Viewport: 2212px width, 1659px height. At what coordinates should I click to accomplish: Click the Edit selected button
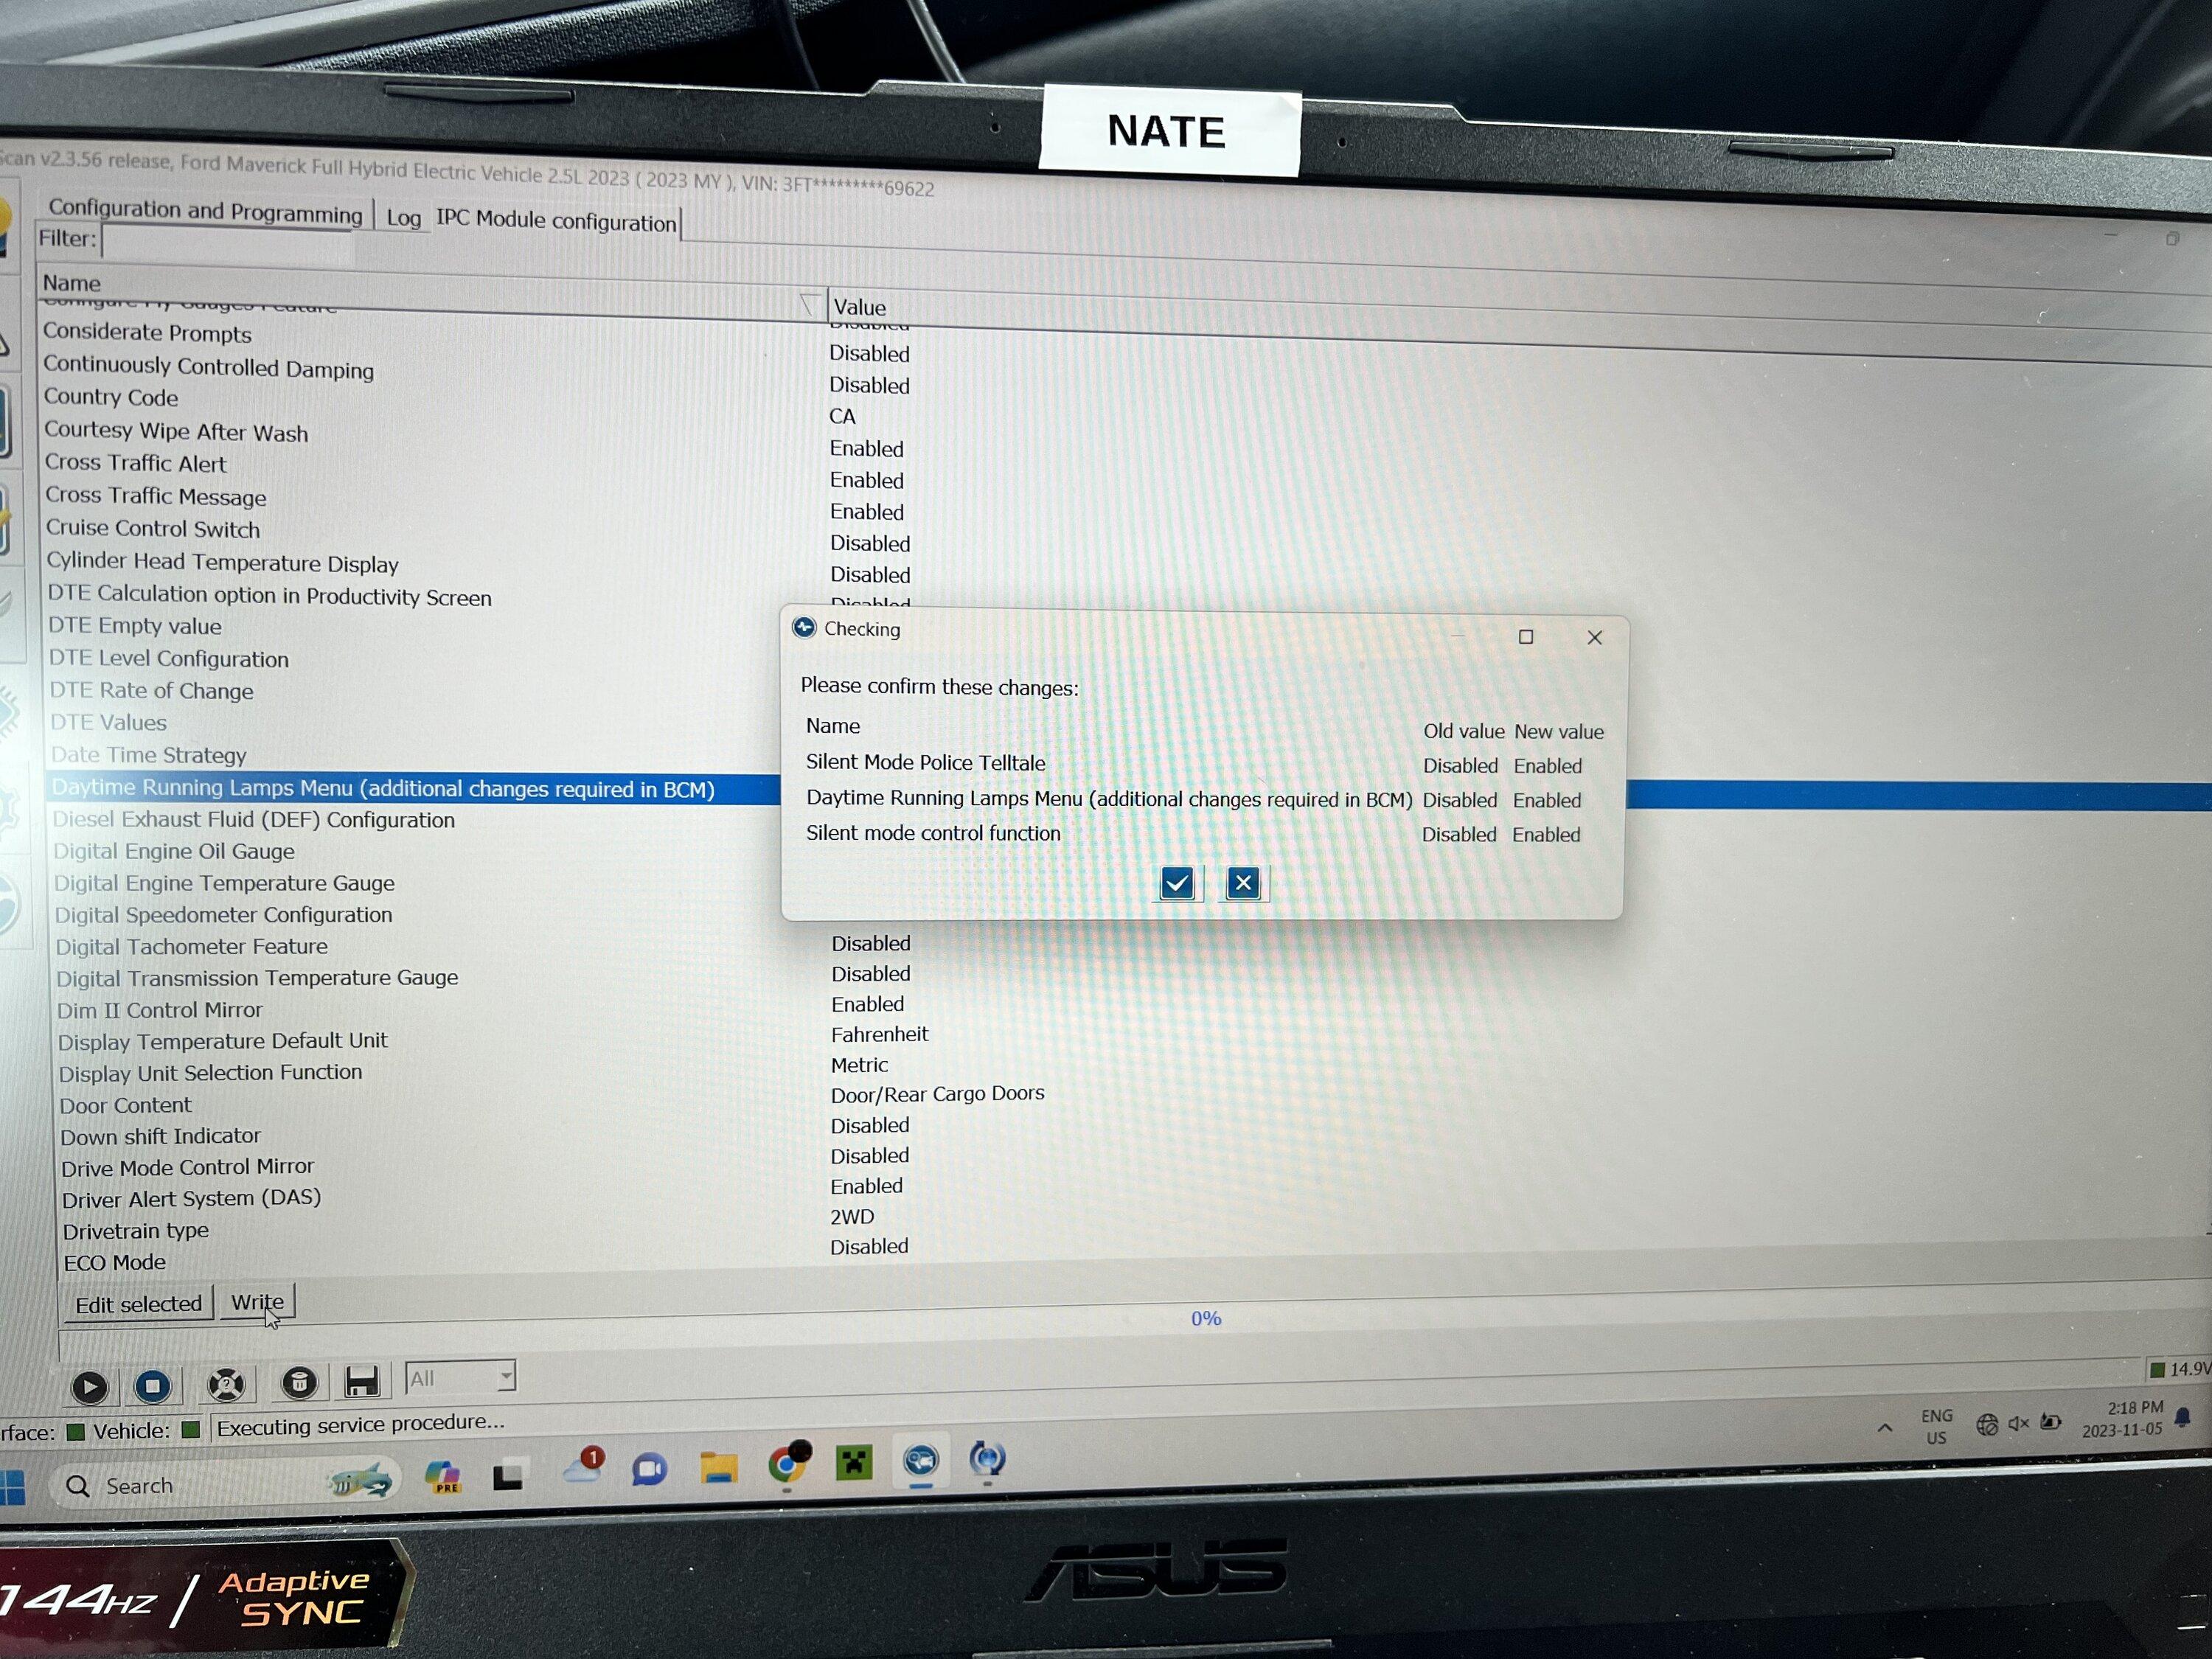pos(138,1304)
